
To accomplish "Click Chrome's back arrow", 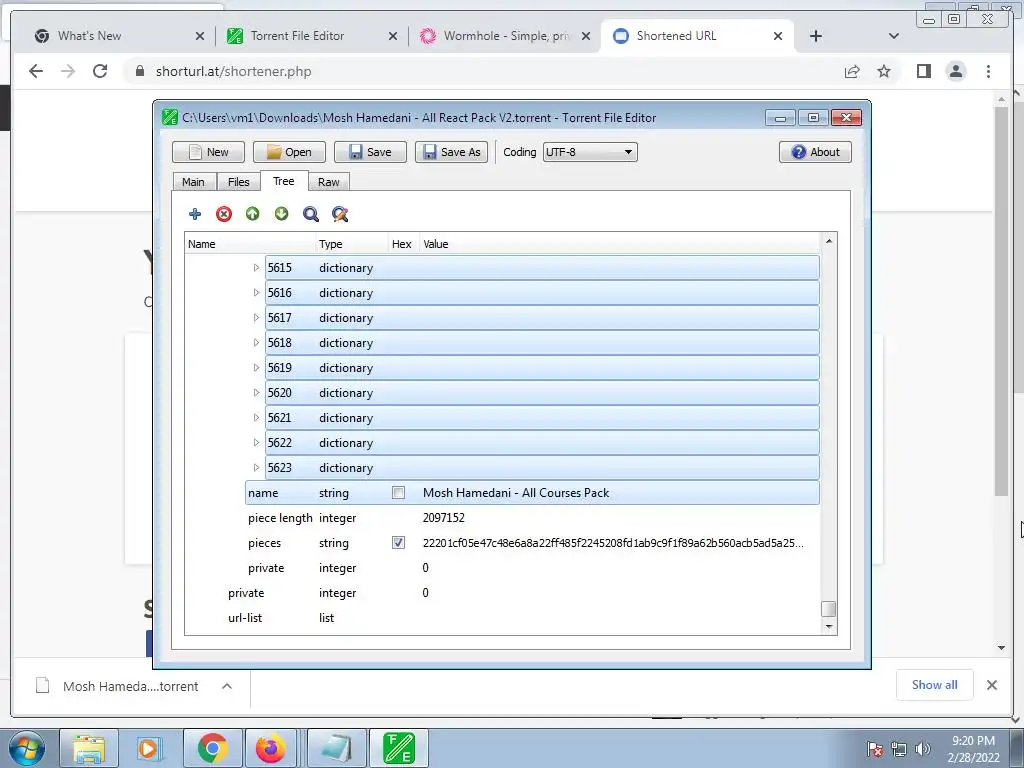I will point(36,71).
